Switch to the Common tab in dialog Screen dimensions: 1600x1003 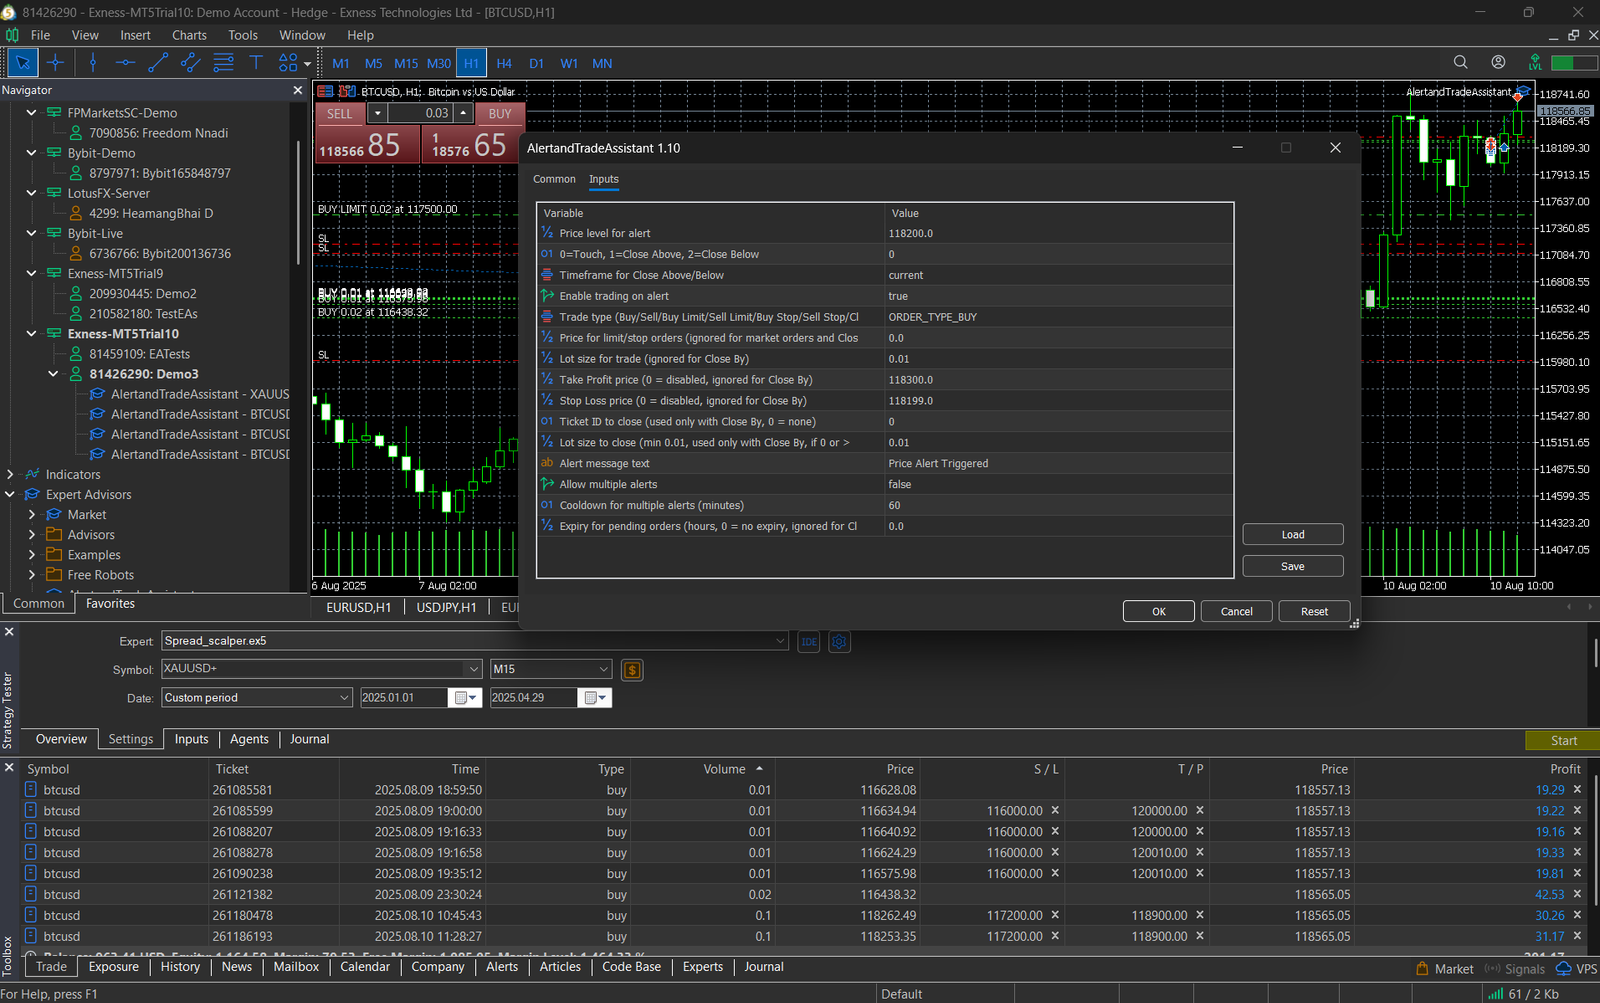[x=554, y=179]
